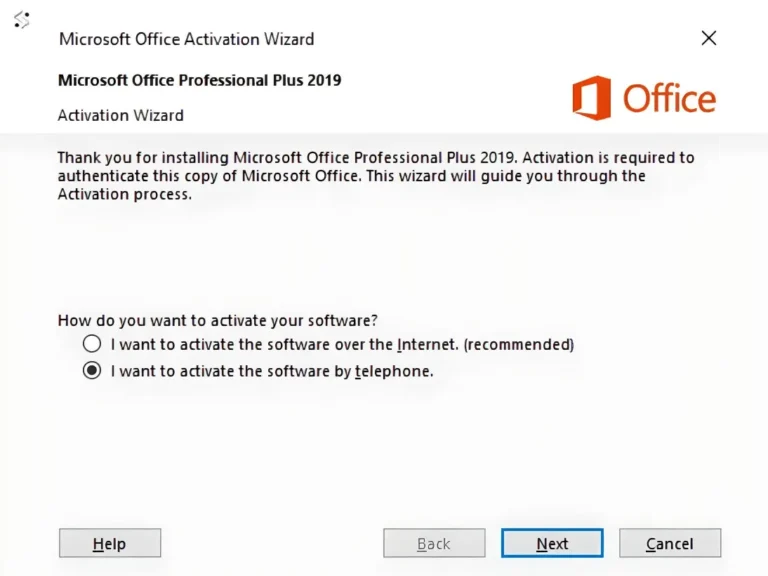Click the "Microsoft Office Activation Wizard" window title
Image resolution: width=768 pixels, height=576 pixels.
tap(187, 39)
